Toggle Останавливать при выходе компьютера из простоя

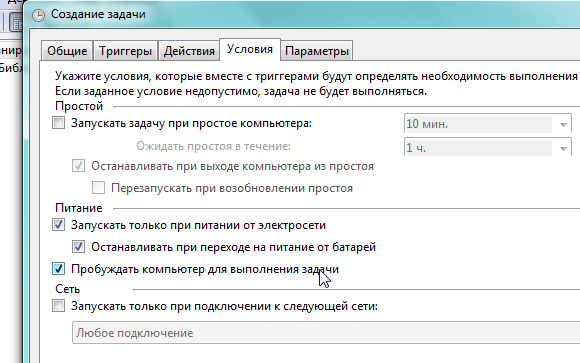click(x=78, y=166)
